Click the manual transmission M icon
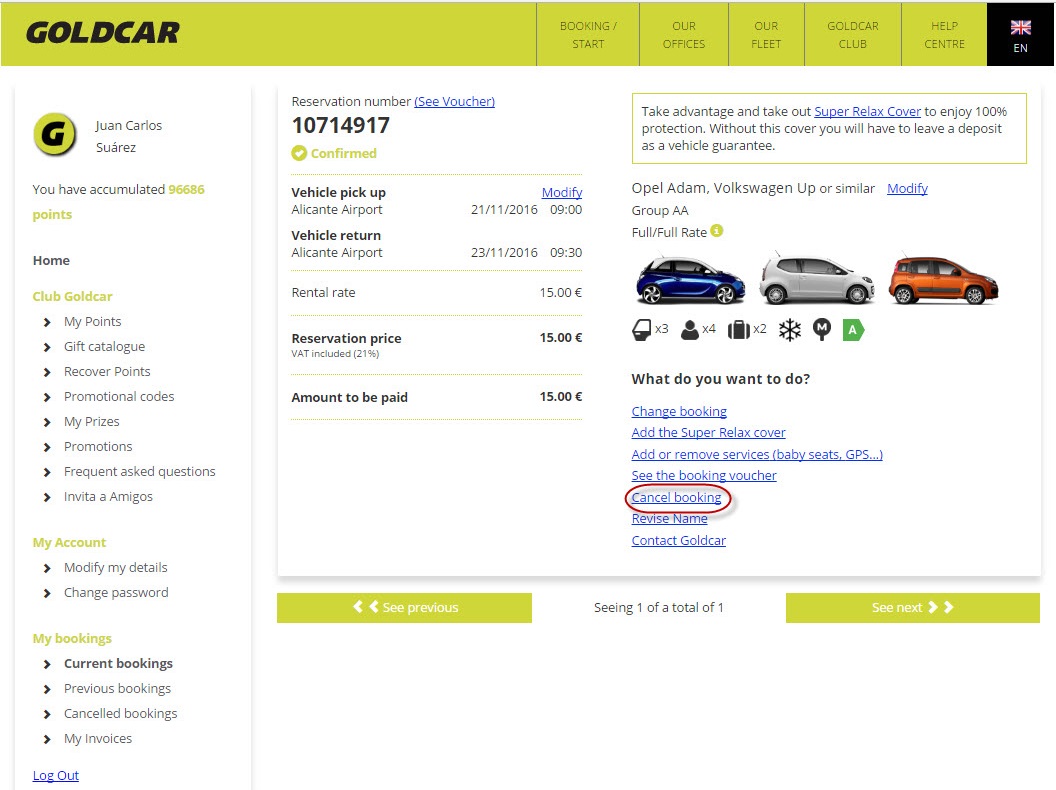 pos(822,329)
